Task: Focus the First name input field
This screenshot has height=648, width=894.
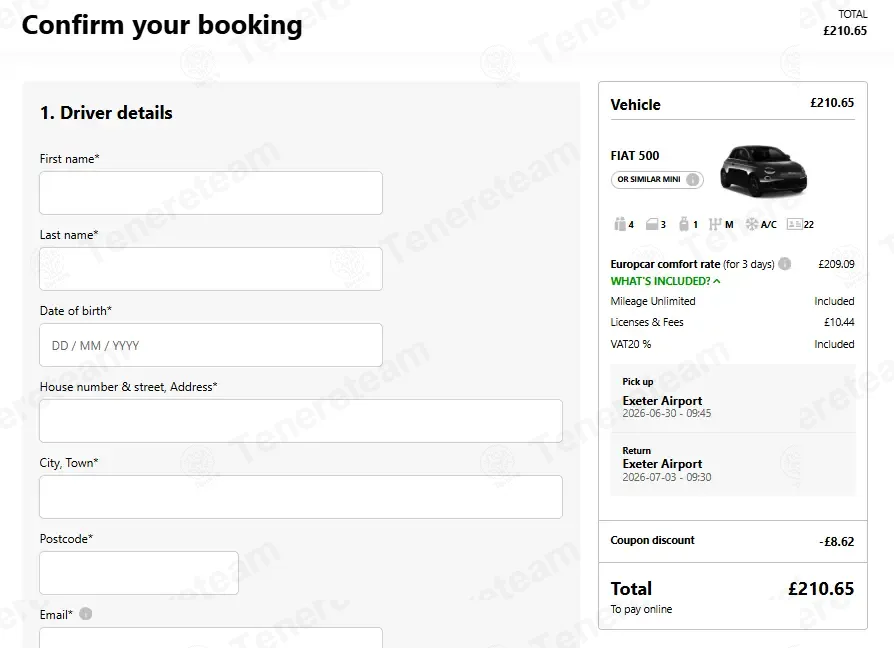Action: tap(211, 193)
